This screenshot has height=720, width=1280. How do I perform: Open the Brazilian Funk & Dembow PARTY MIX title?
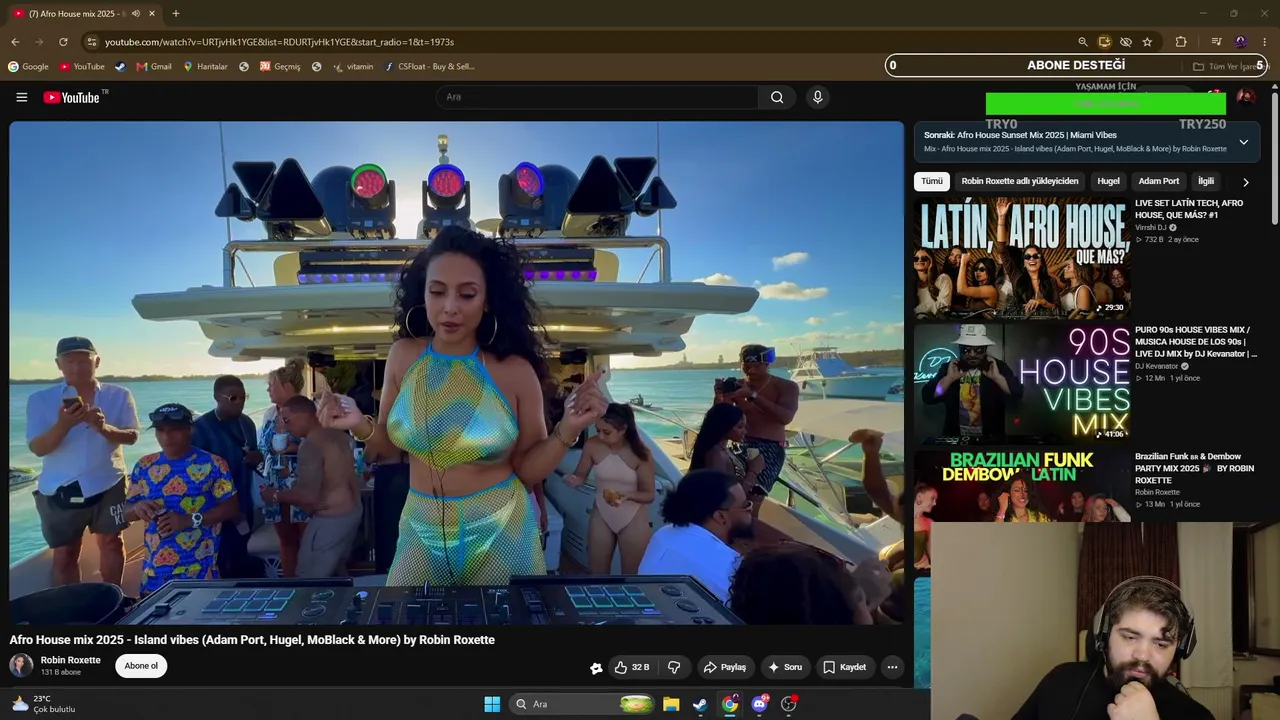pos(1194,468)
